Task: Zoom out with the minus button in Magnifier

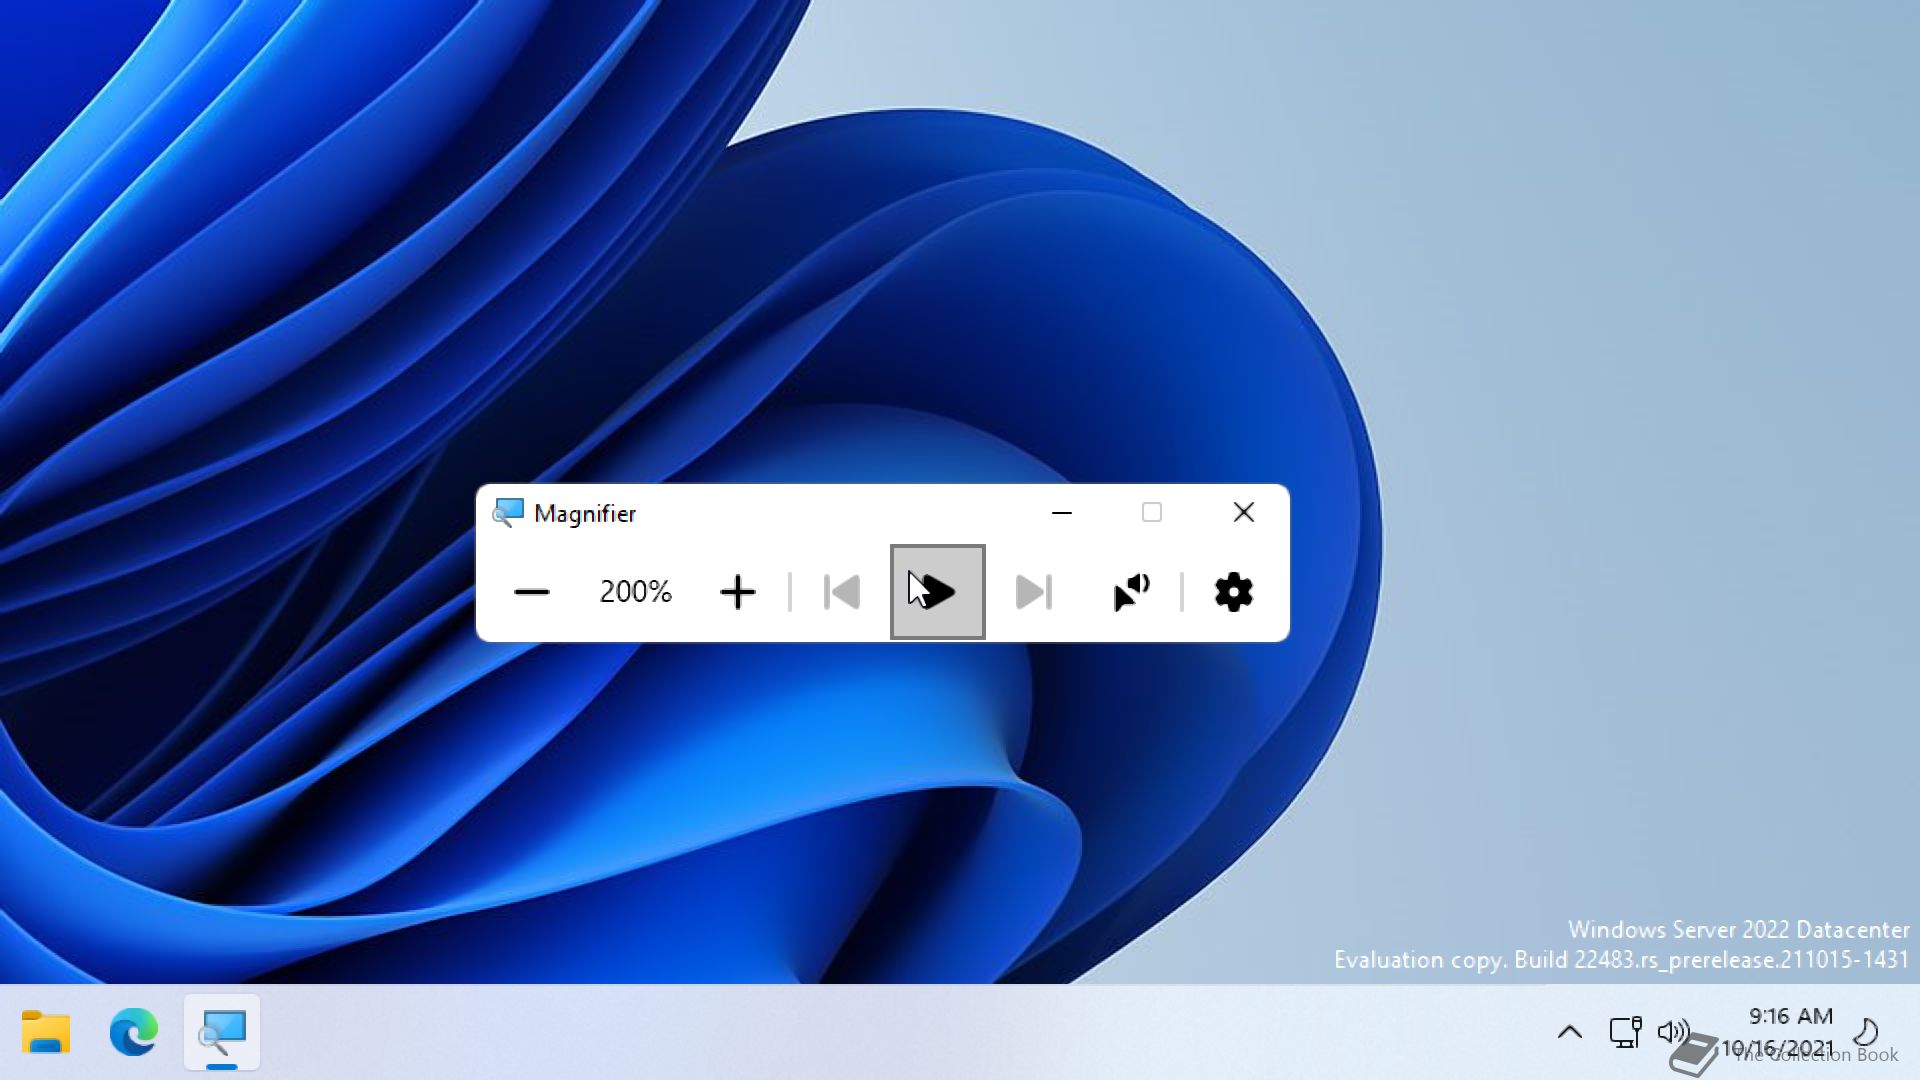Action: coord(532,592)
